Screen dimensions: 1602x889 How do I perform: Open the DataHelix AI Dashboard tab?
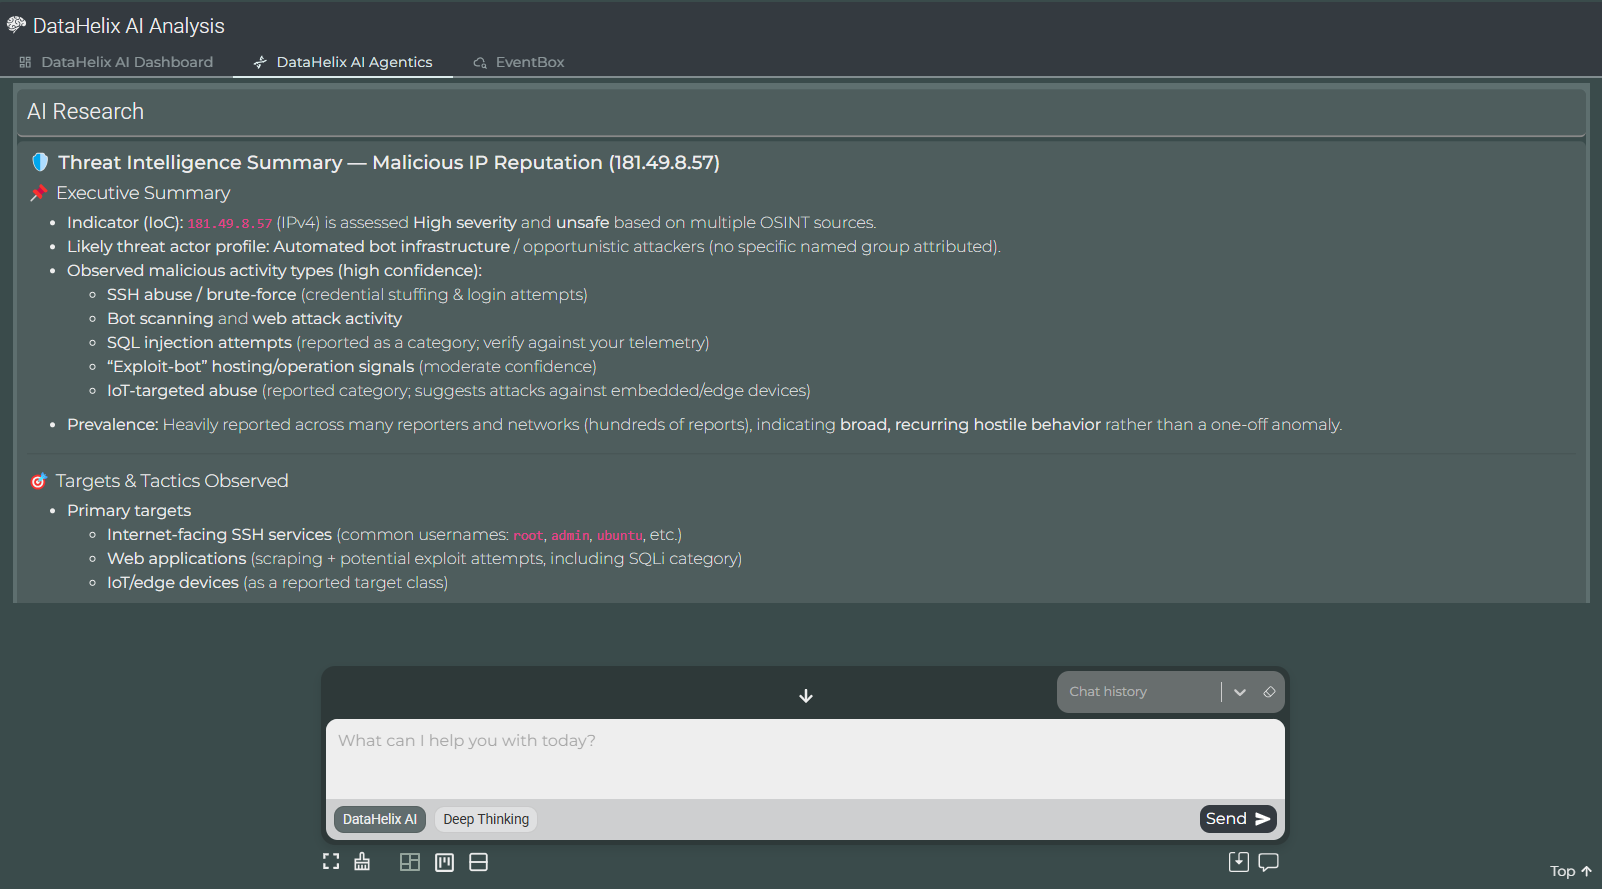tap(116, 62)
